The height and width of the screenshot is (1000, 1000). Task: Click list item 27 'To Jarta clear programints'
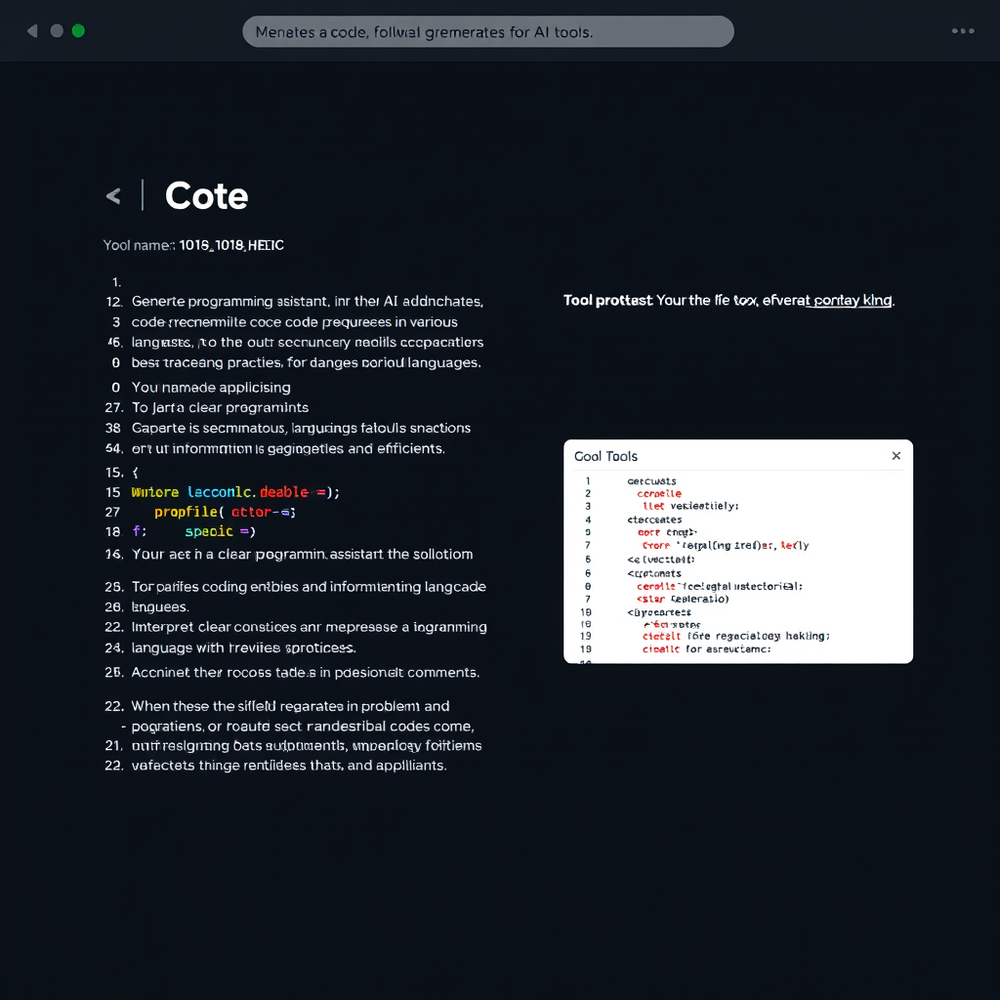[210, 408]
